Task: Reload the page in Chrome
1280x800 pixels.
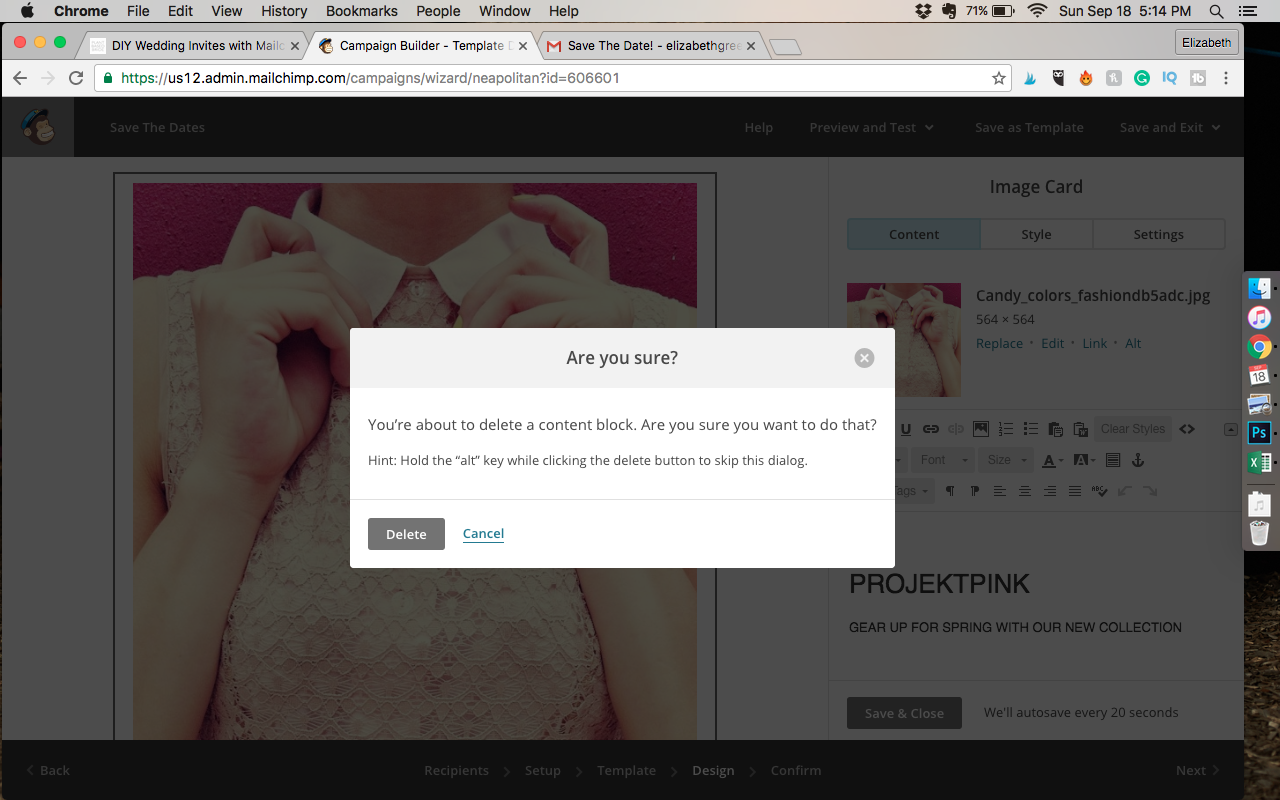Action: tap(76, 78)
